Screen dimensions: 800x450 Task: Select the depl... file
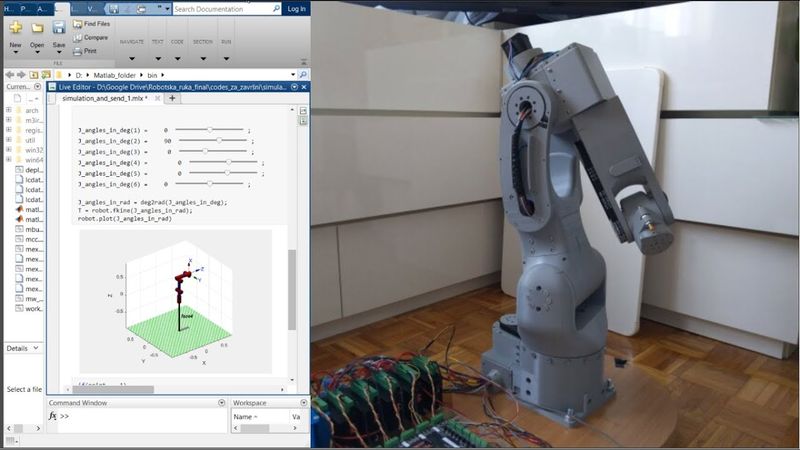29,169
